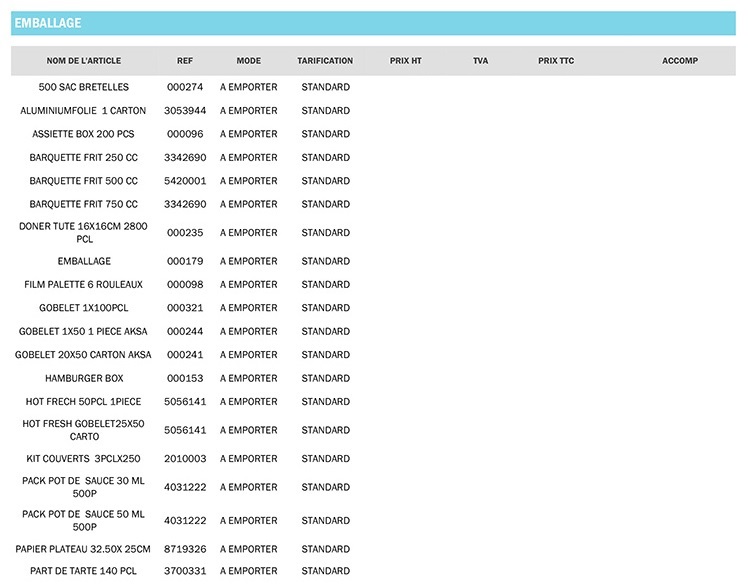Click STANDARD in the GOBELET 1X100PCL row
The width and height of the screenshot is (750, 584).
pyautogui.click(x=326, y=308)
